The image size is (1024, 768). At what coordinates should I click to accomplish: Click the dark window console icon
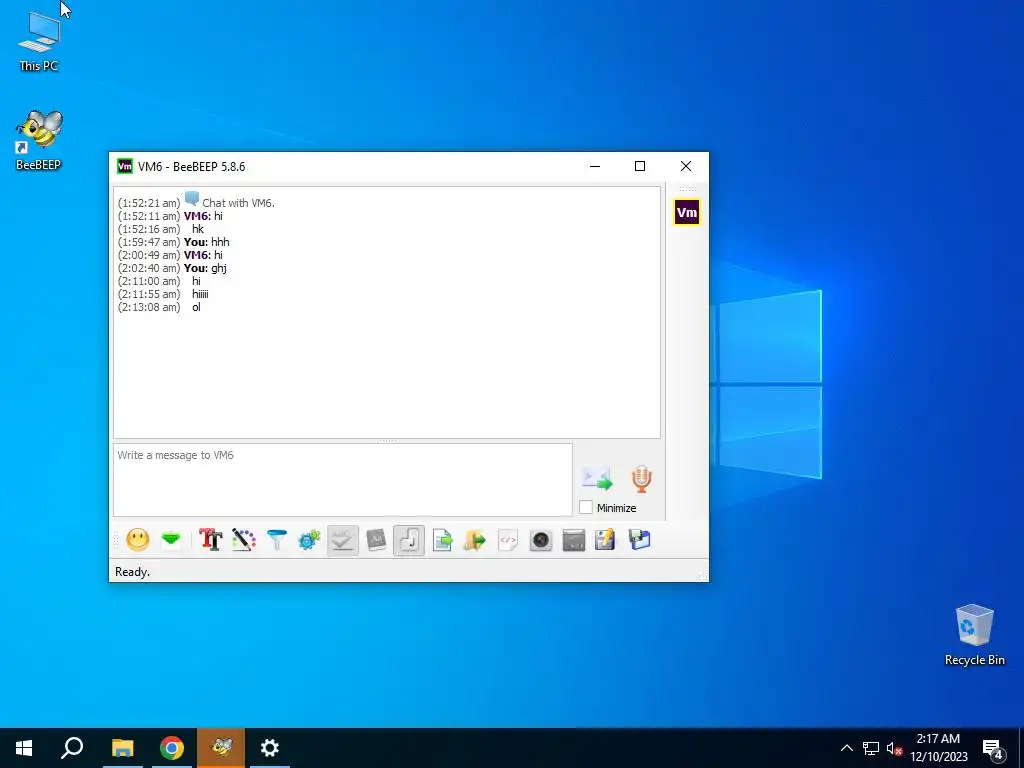pyautogui.click(x=573, y=540)
